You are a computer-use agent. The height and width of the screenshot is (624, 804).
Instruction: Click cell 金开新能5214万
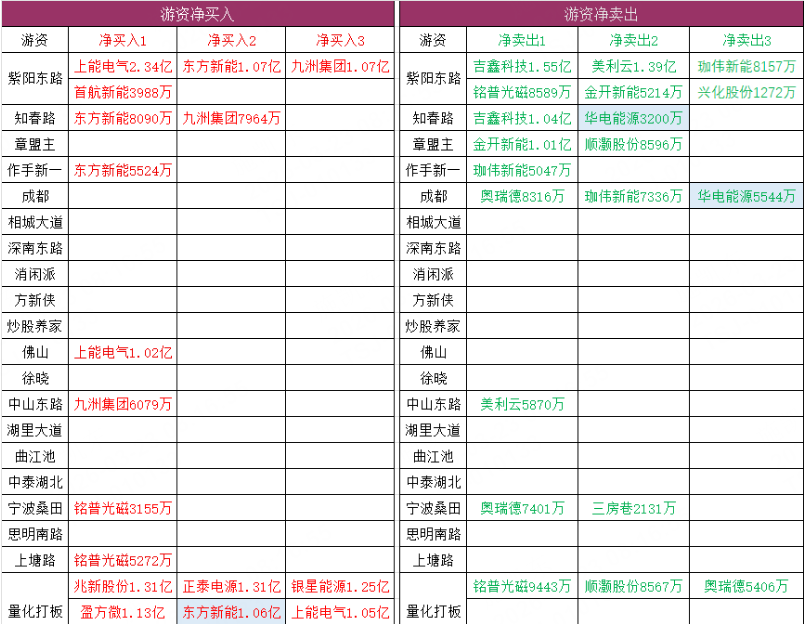pos(634,92)
